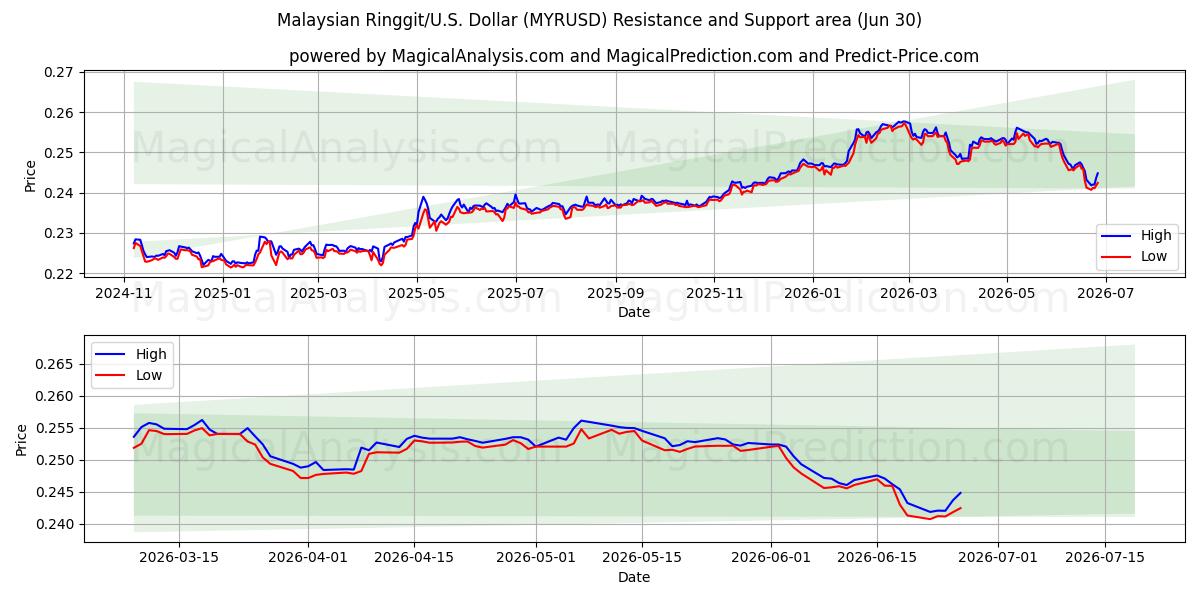
Task: Click 'Low' in the bottom chart legend
Action: click(149, 374)
